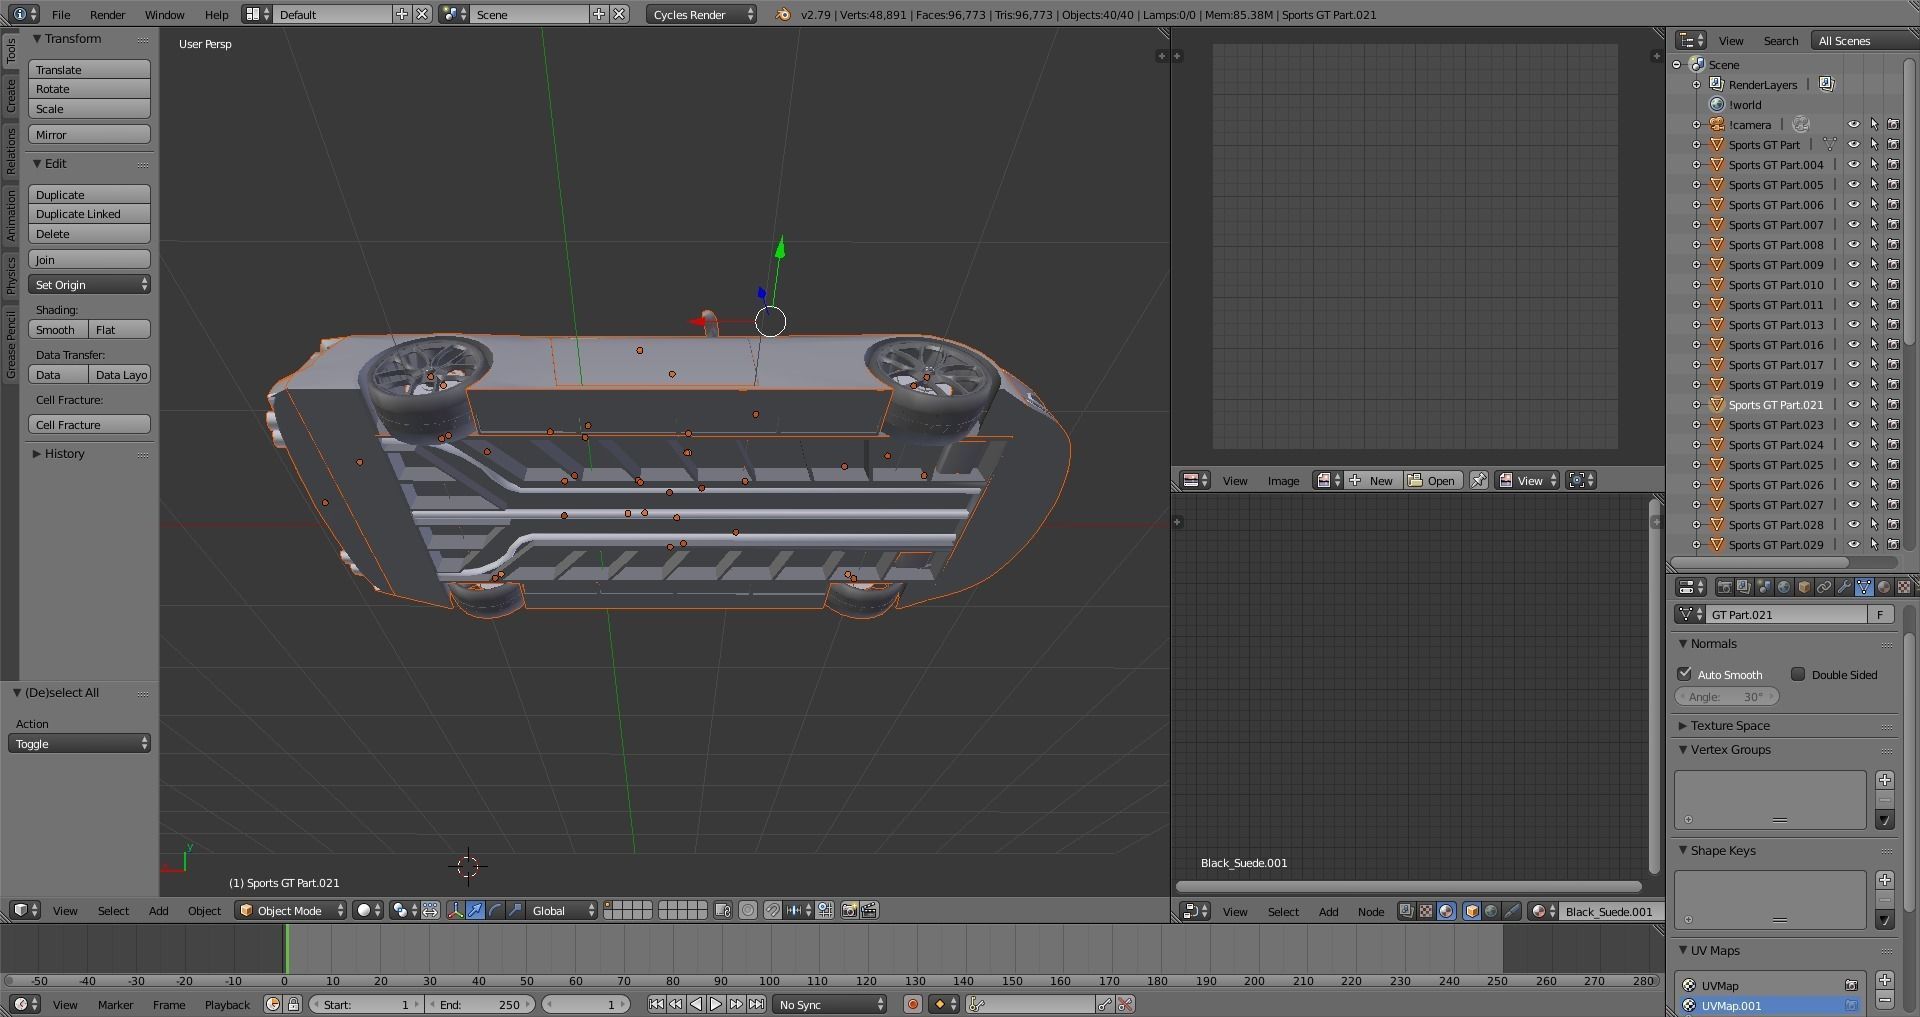
Task: Hide Sports GT Part.010 in viewport
Action: tap(1853, 285)
